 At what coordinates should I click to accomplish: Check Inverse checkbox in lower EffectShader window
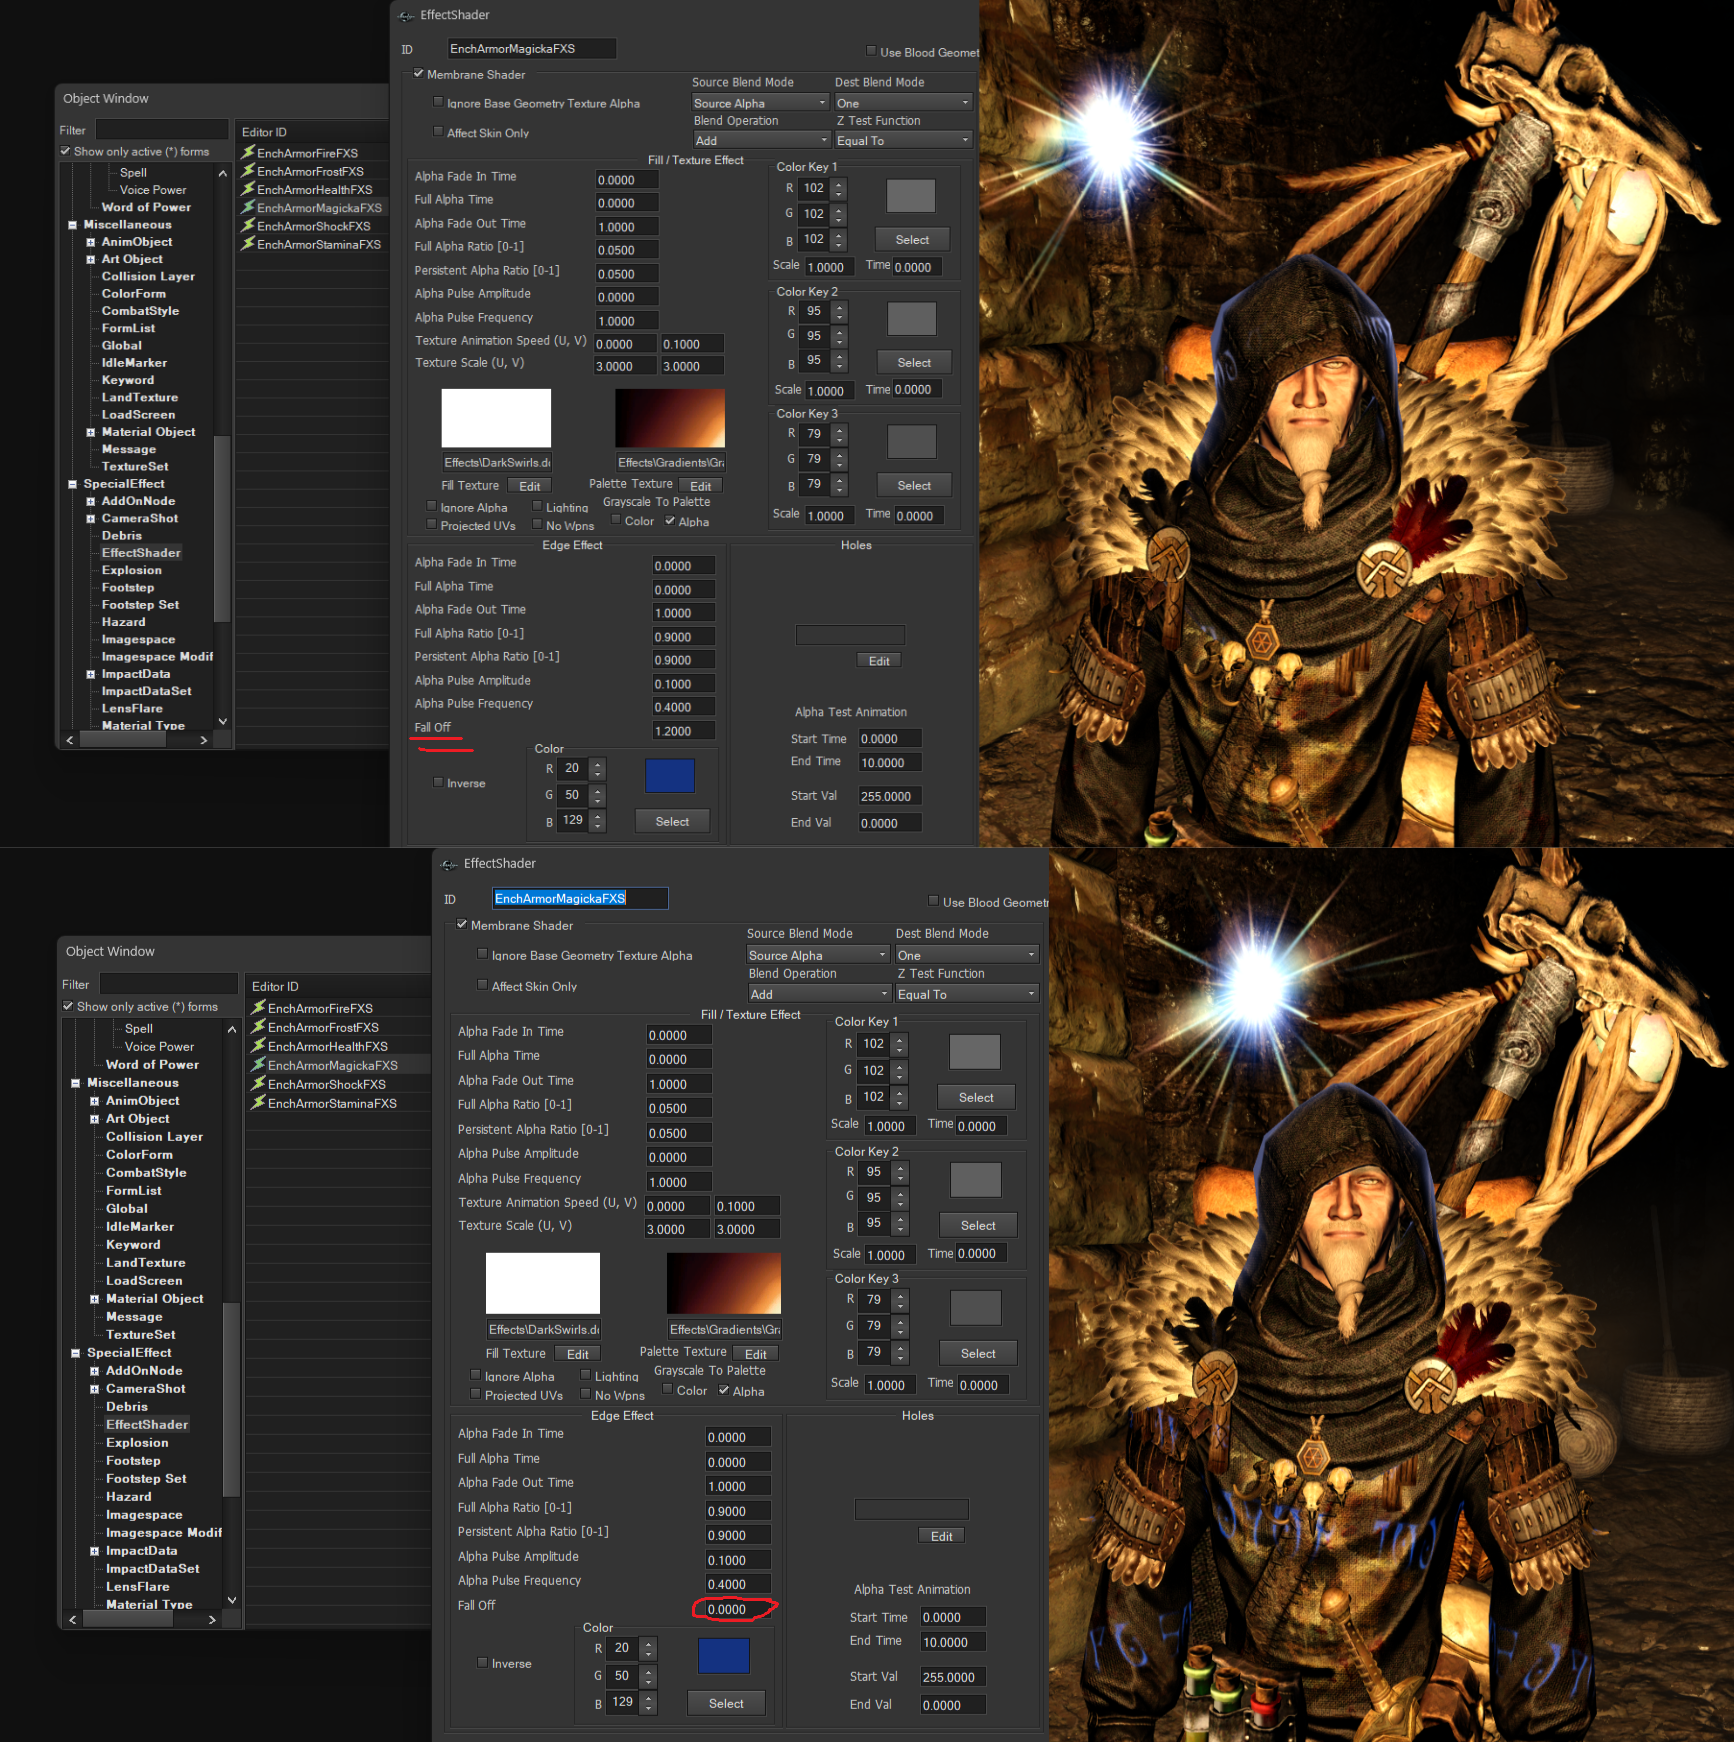click(x=483, y=1662)
